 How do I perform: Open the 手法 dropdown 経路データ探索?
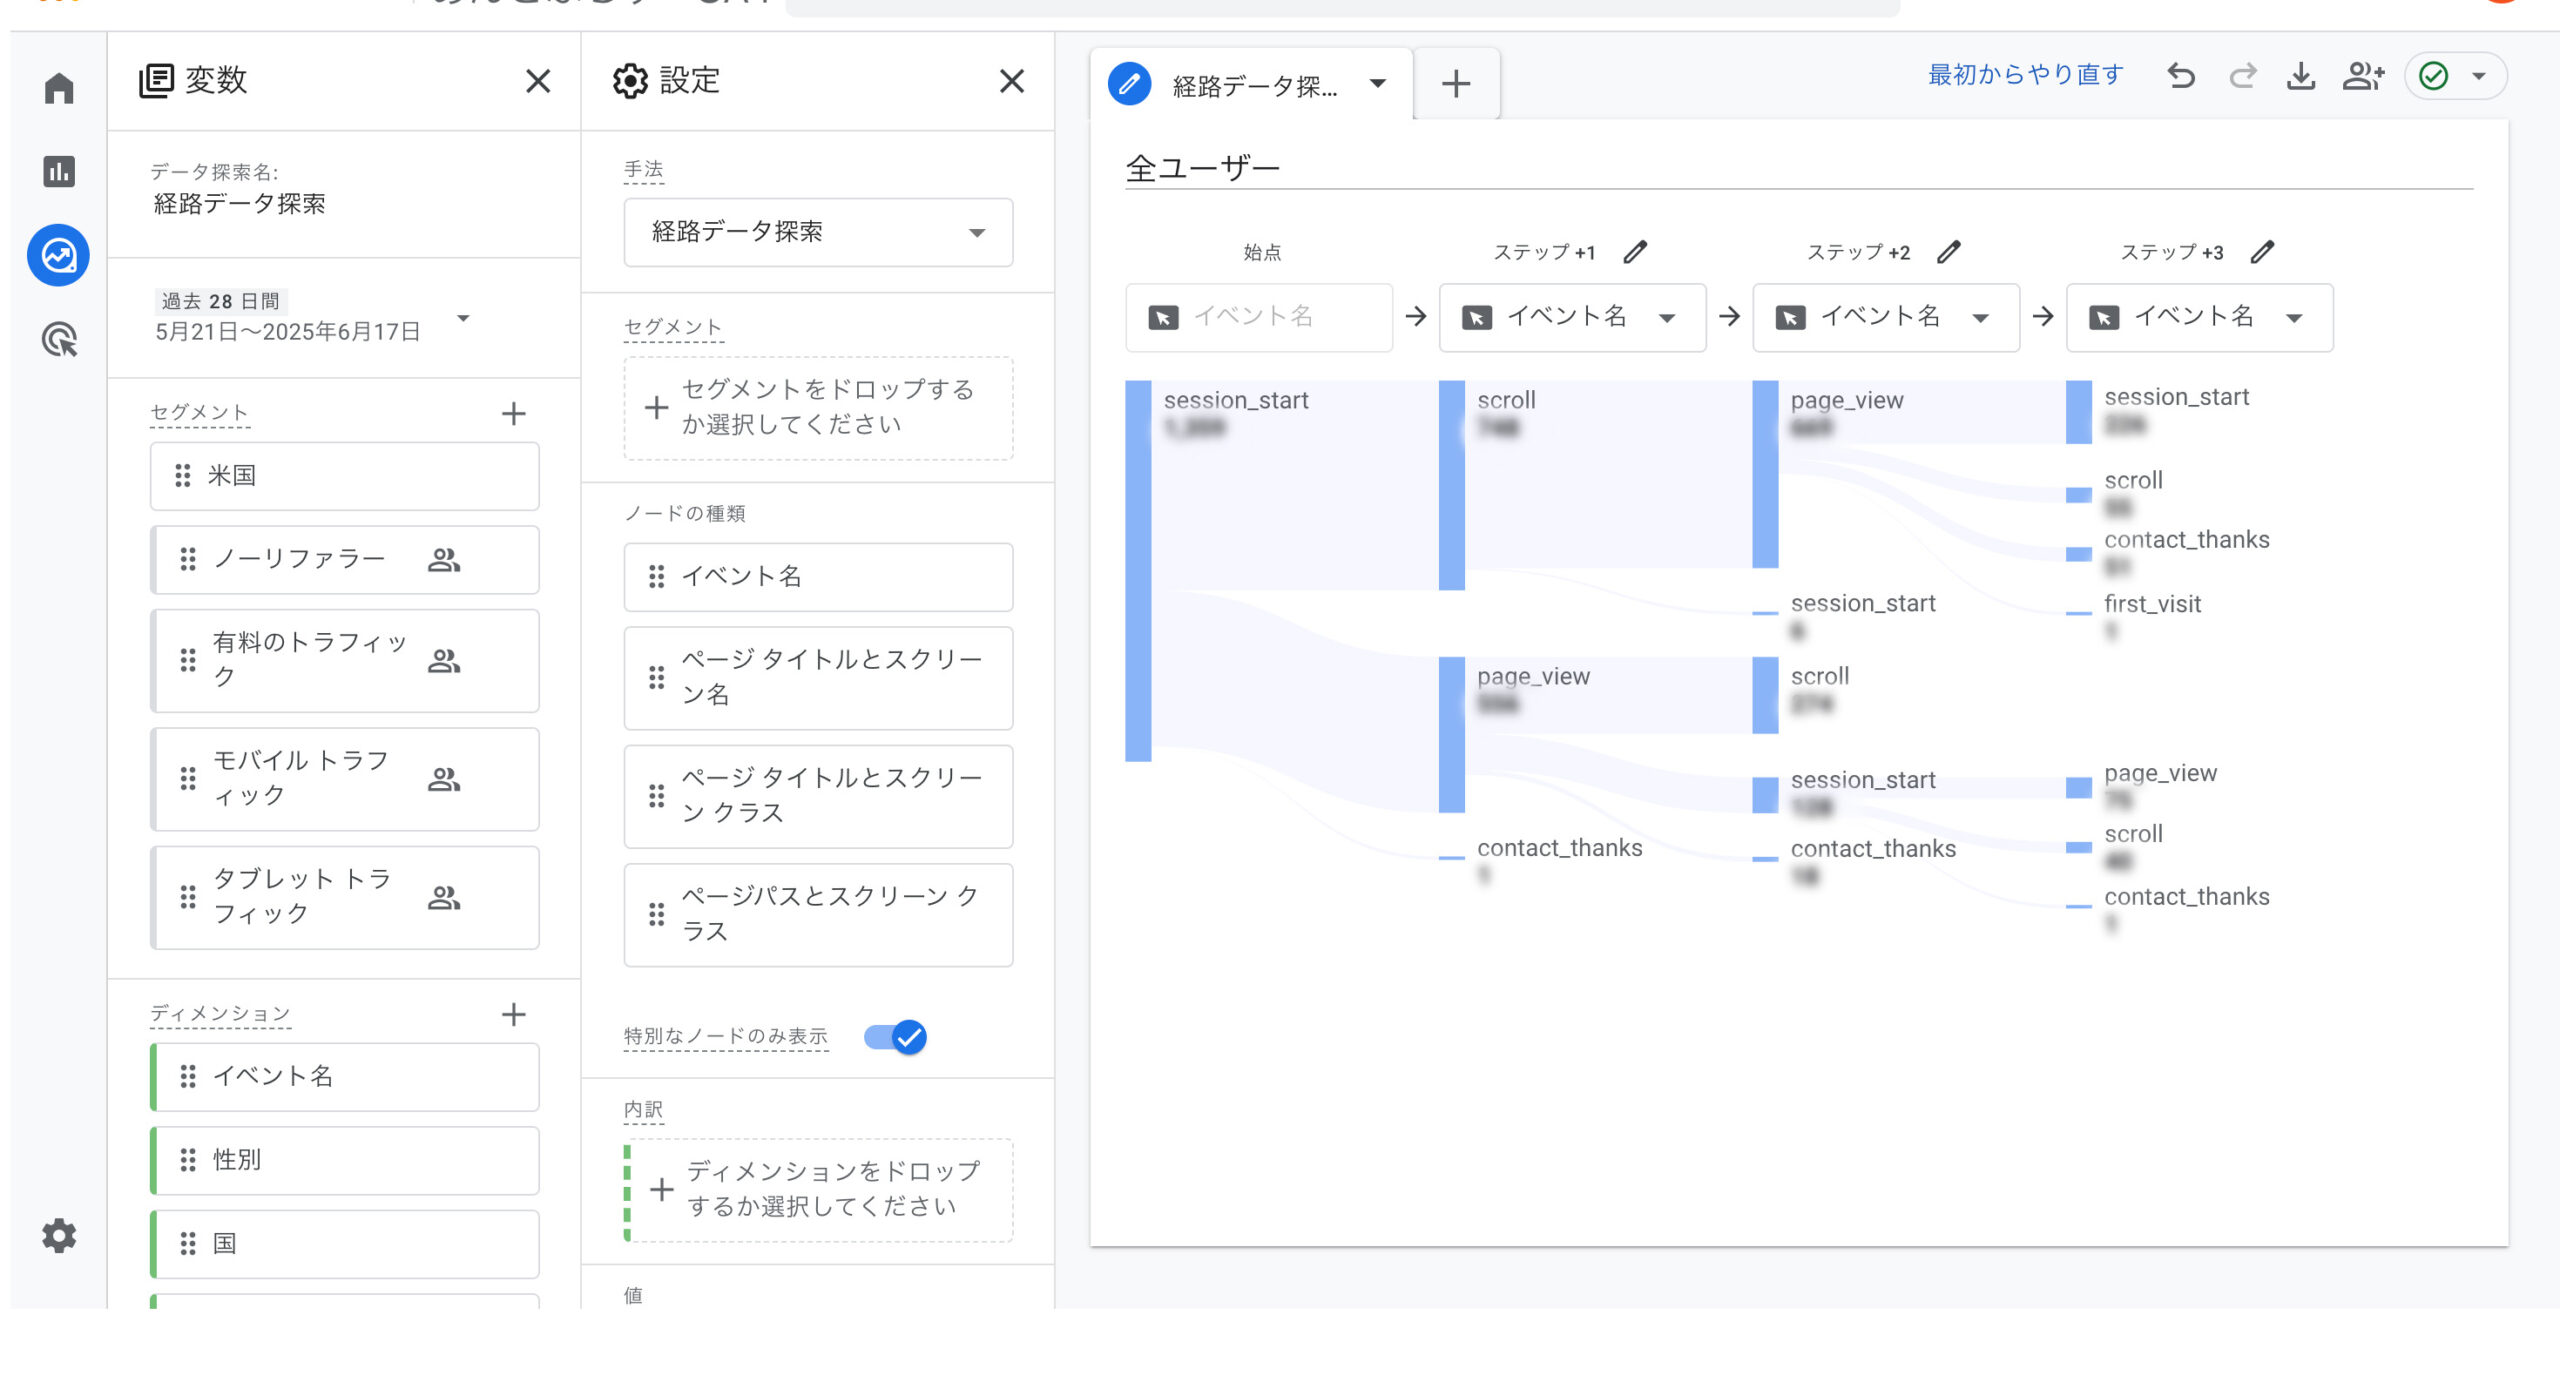(818, 232)
